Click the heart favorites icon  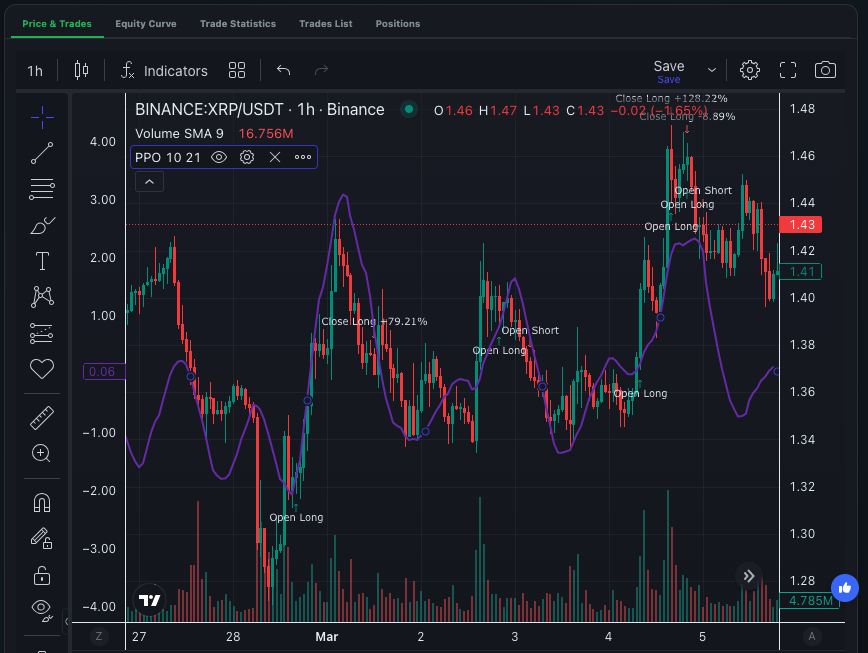click(42, 369)
